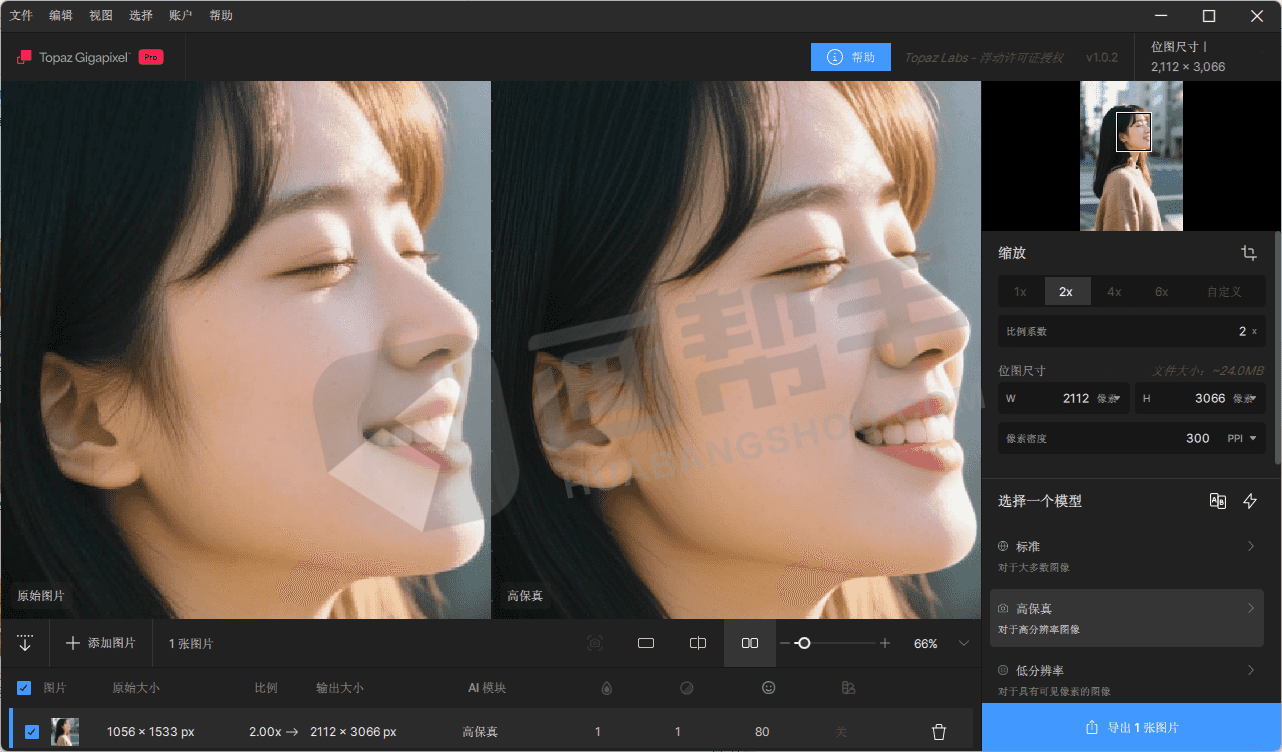Click the zoom in plus icon
The width and height of the screenshot is (1282, 752).
pyautogui.click(x=884, y=643)
